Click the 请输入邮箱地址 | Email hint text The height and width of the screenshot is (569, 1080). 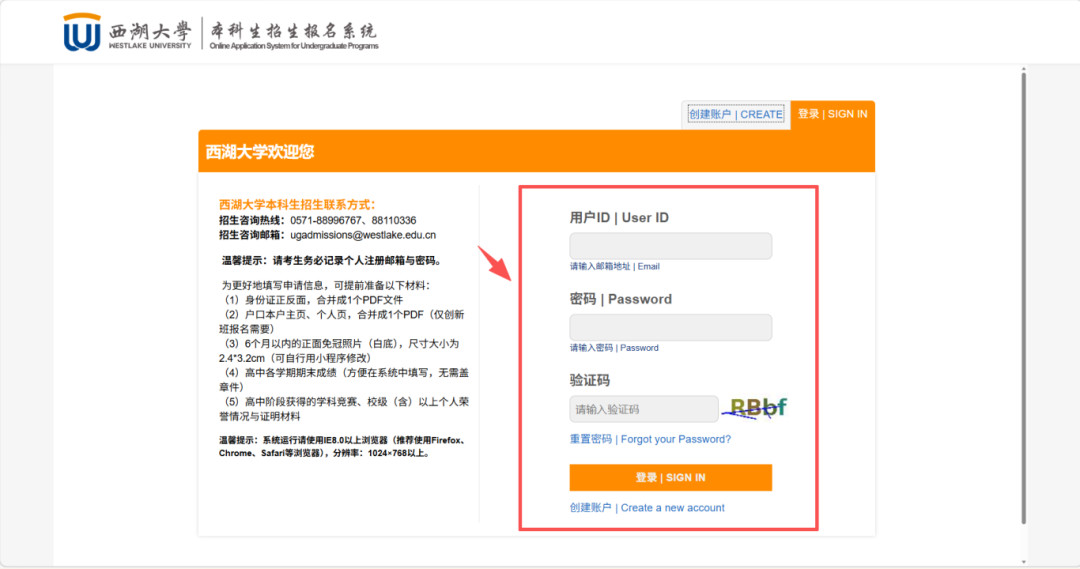(x=614, y=267)
